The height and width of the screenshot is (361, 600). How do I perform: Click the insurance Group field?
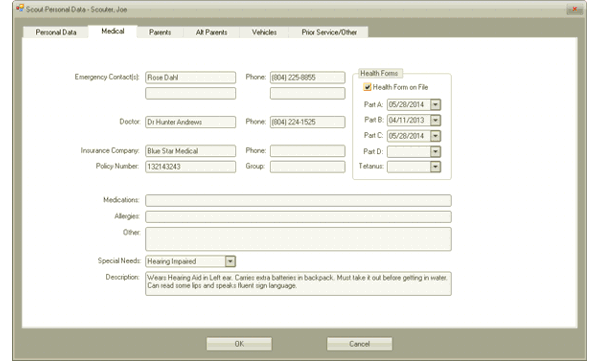[x=308, y=167]
